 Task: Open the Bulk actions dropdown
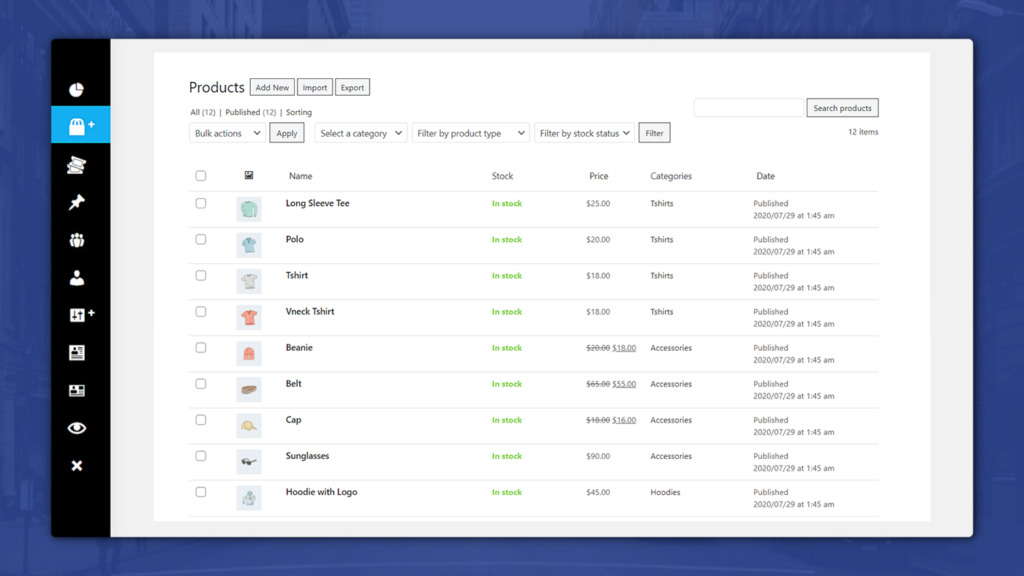click(x=227, y=133)
